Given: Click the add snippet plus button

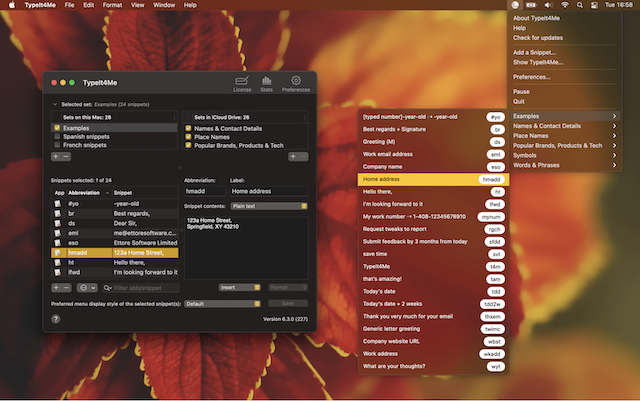Looking at the screenshot, I should tap(56, 287).
